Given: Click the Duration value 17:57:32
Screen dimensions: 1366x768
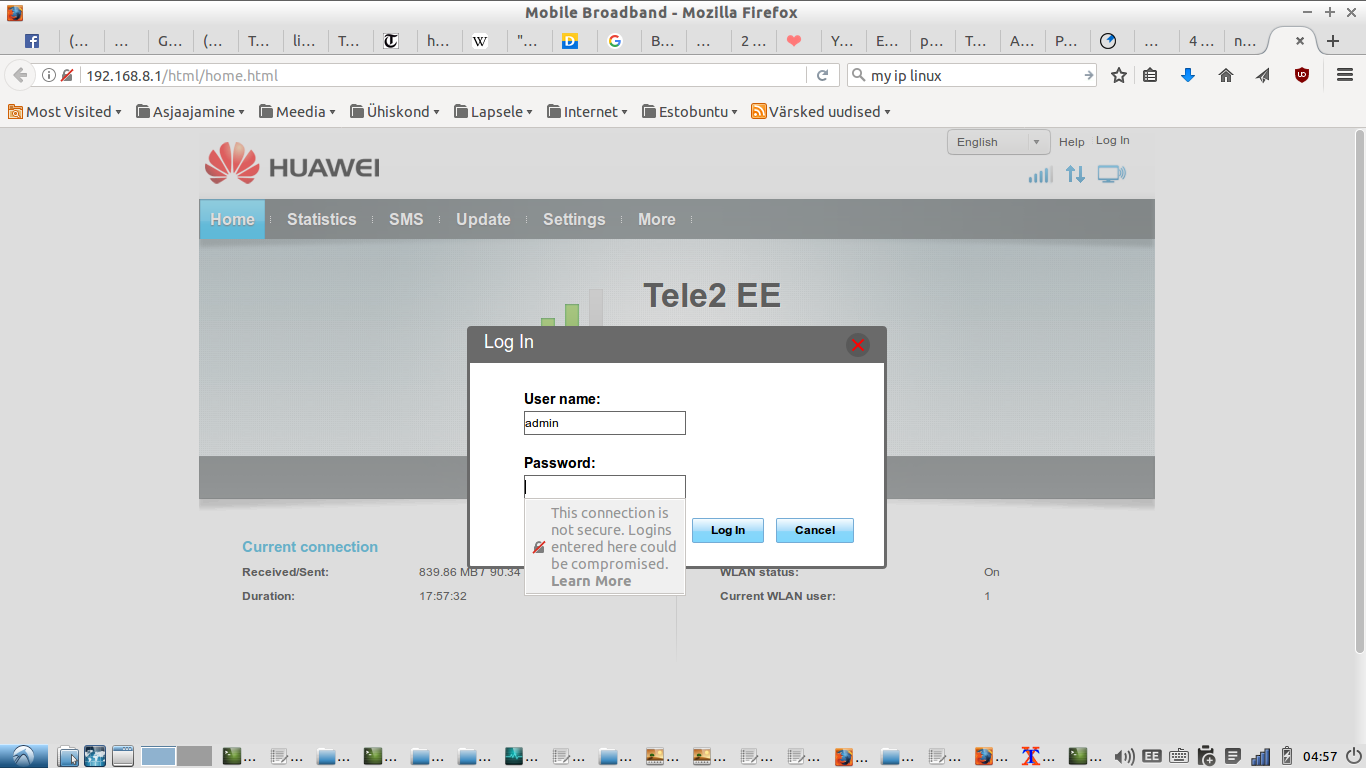Looking at the screenshot, I should [443, 596].
